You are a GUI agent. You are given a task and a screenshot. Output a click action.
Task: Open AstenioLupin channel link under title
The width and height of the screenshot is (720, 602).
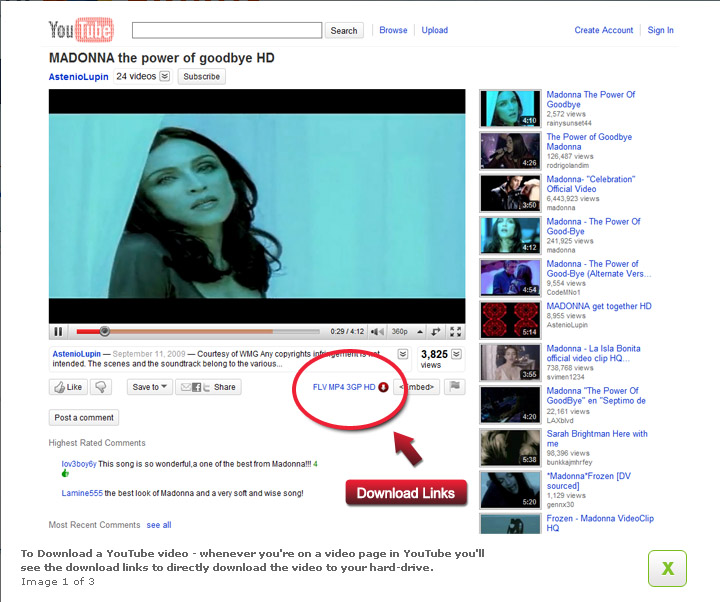[79, 77]
